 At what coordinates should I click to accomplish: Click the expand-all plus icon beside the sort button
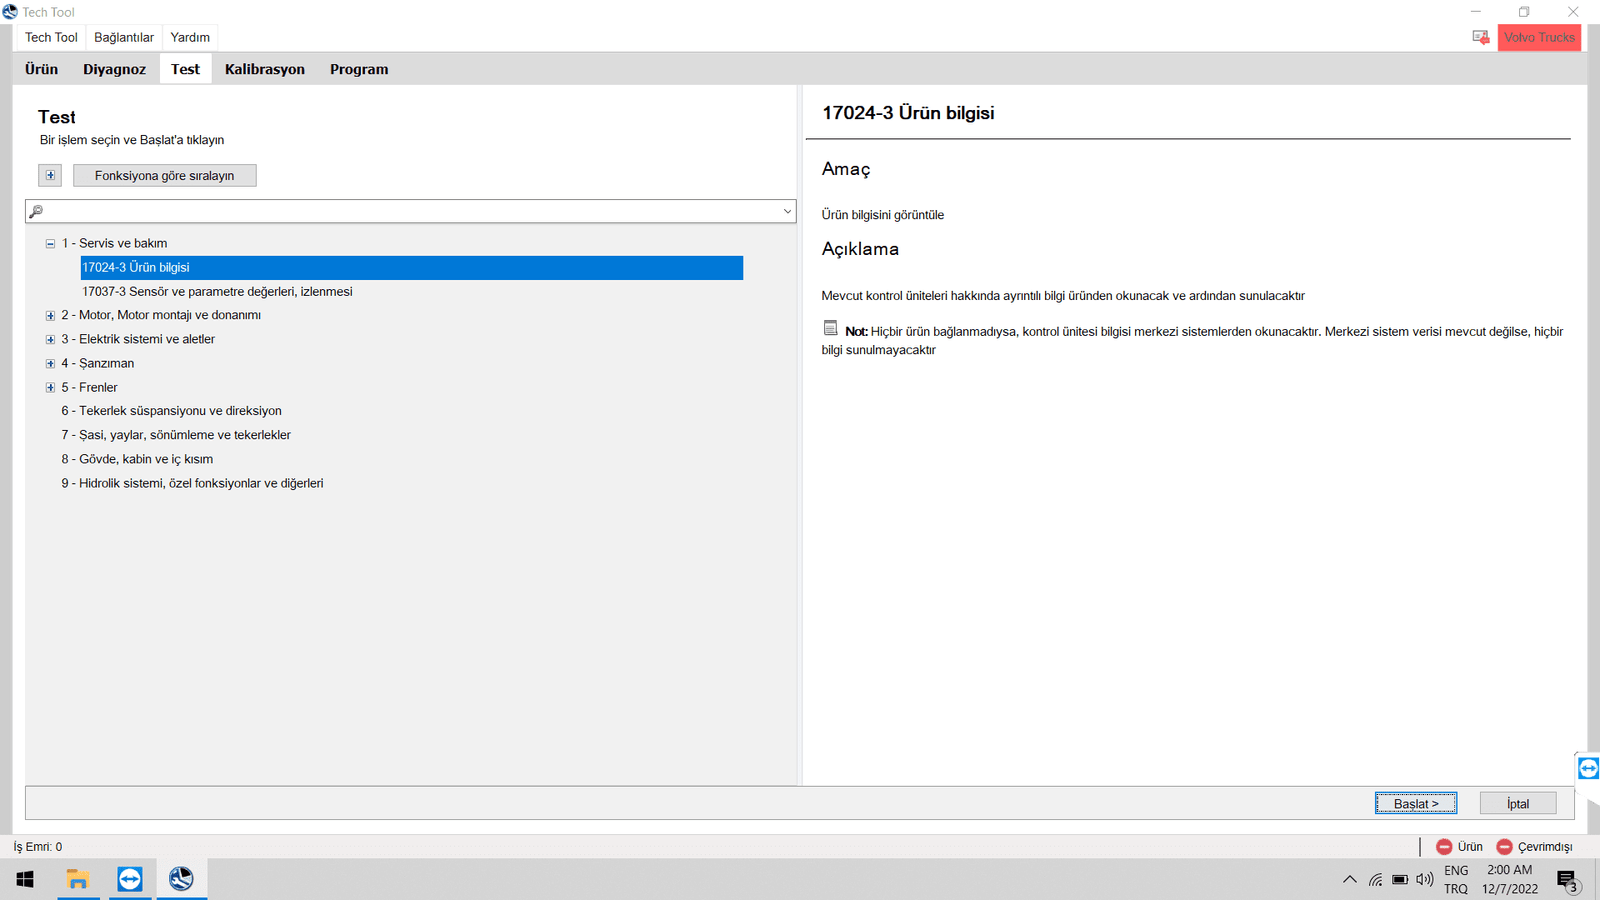[50, 175]
